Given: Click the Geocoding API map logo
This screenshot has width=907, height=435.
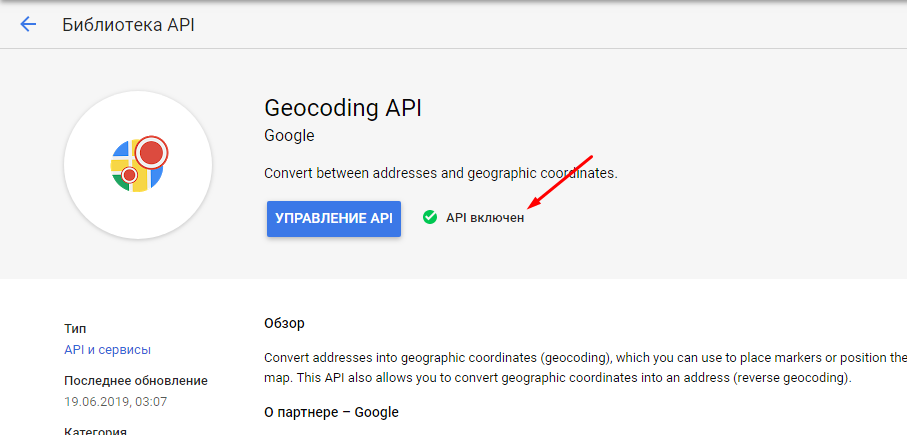Looking at the screenshot, I should click(x=137, y=165).
